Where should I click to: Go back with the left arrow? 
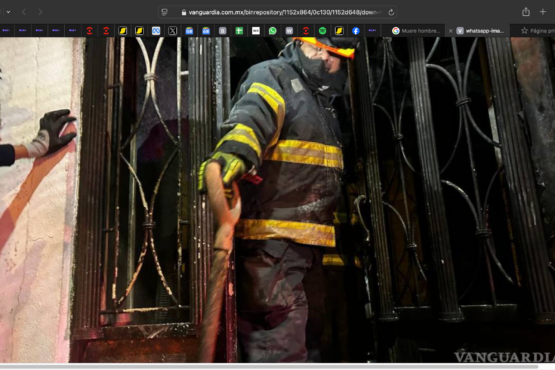point(24,12)
